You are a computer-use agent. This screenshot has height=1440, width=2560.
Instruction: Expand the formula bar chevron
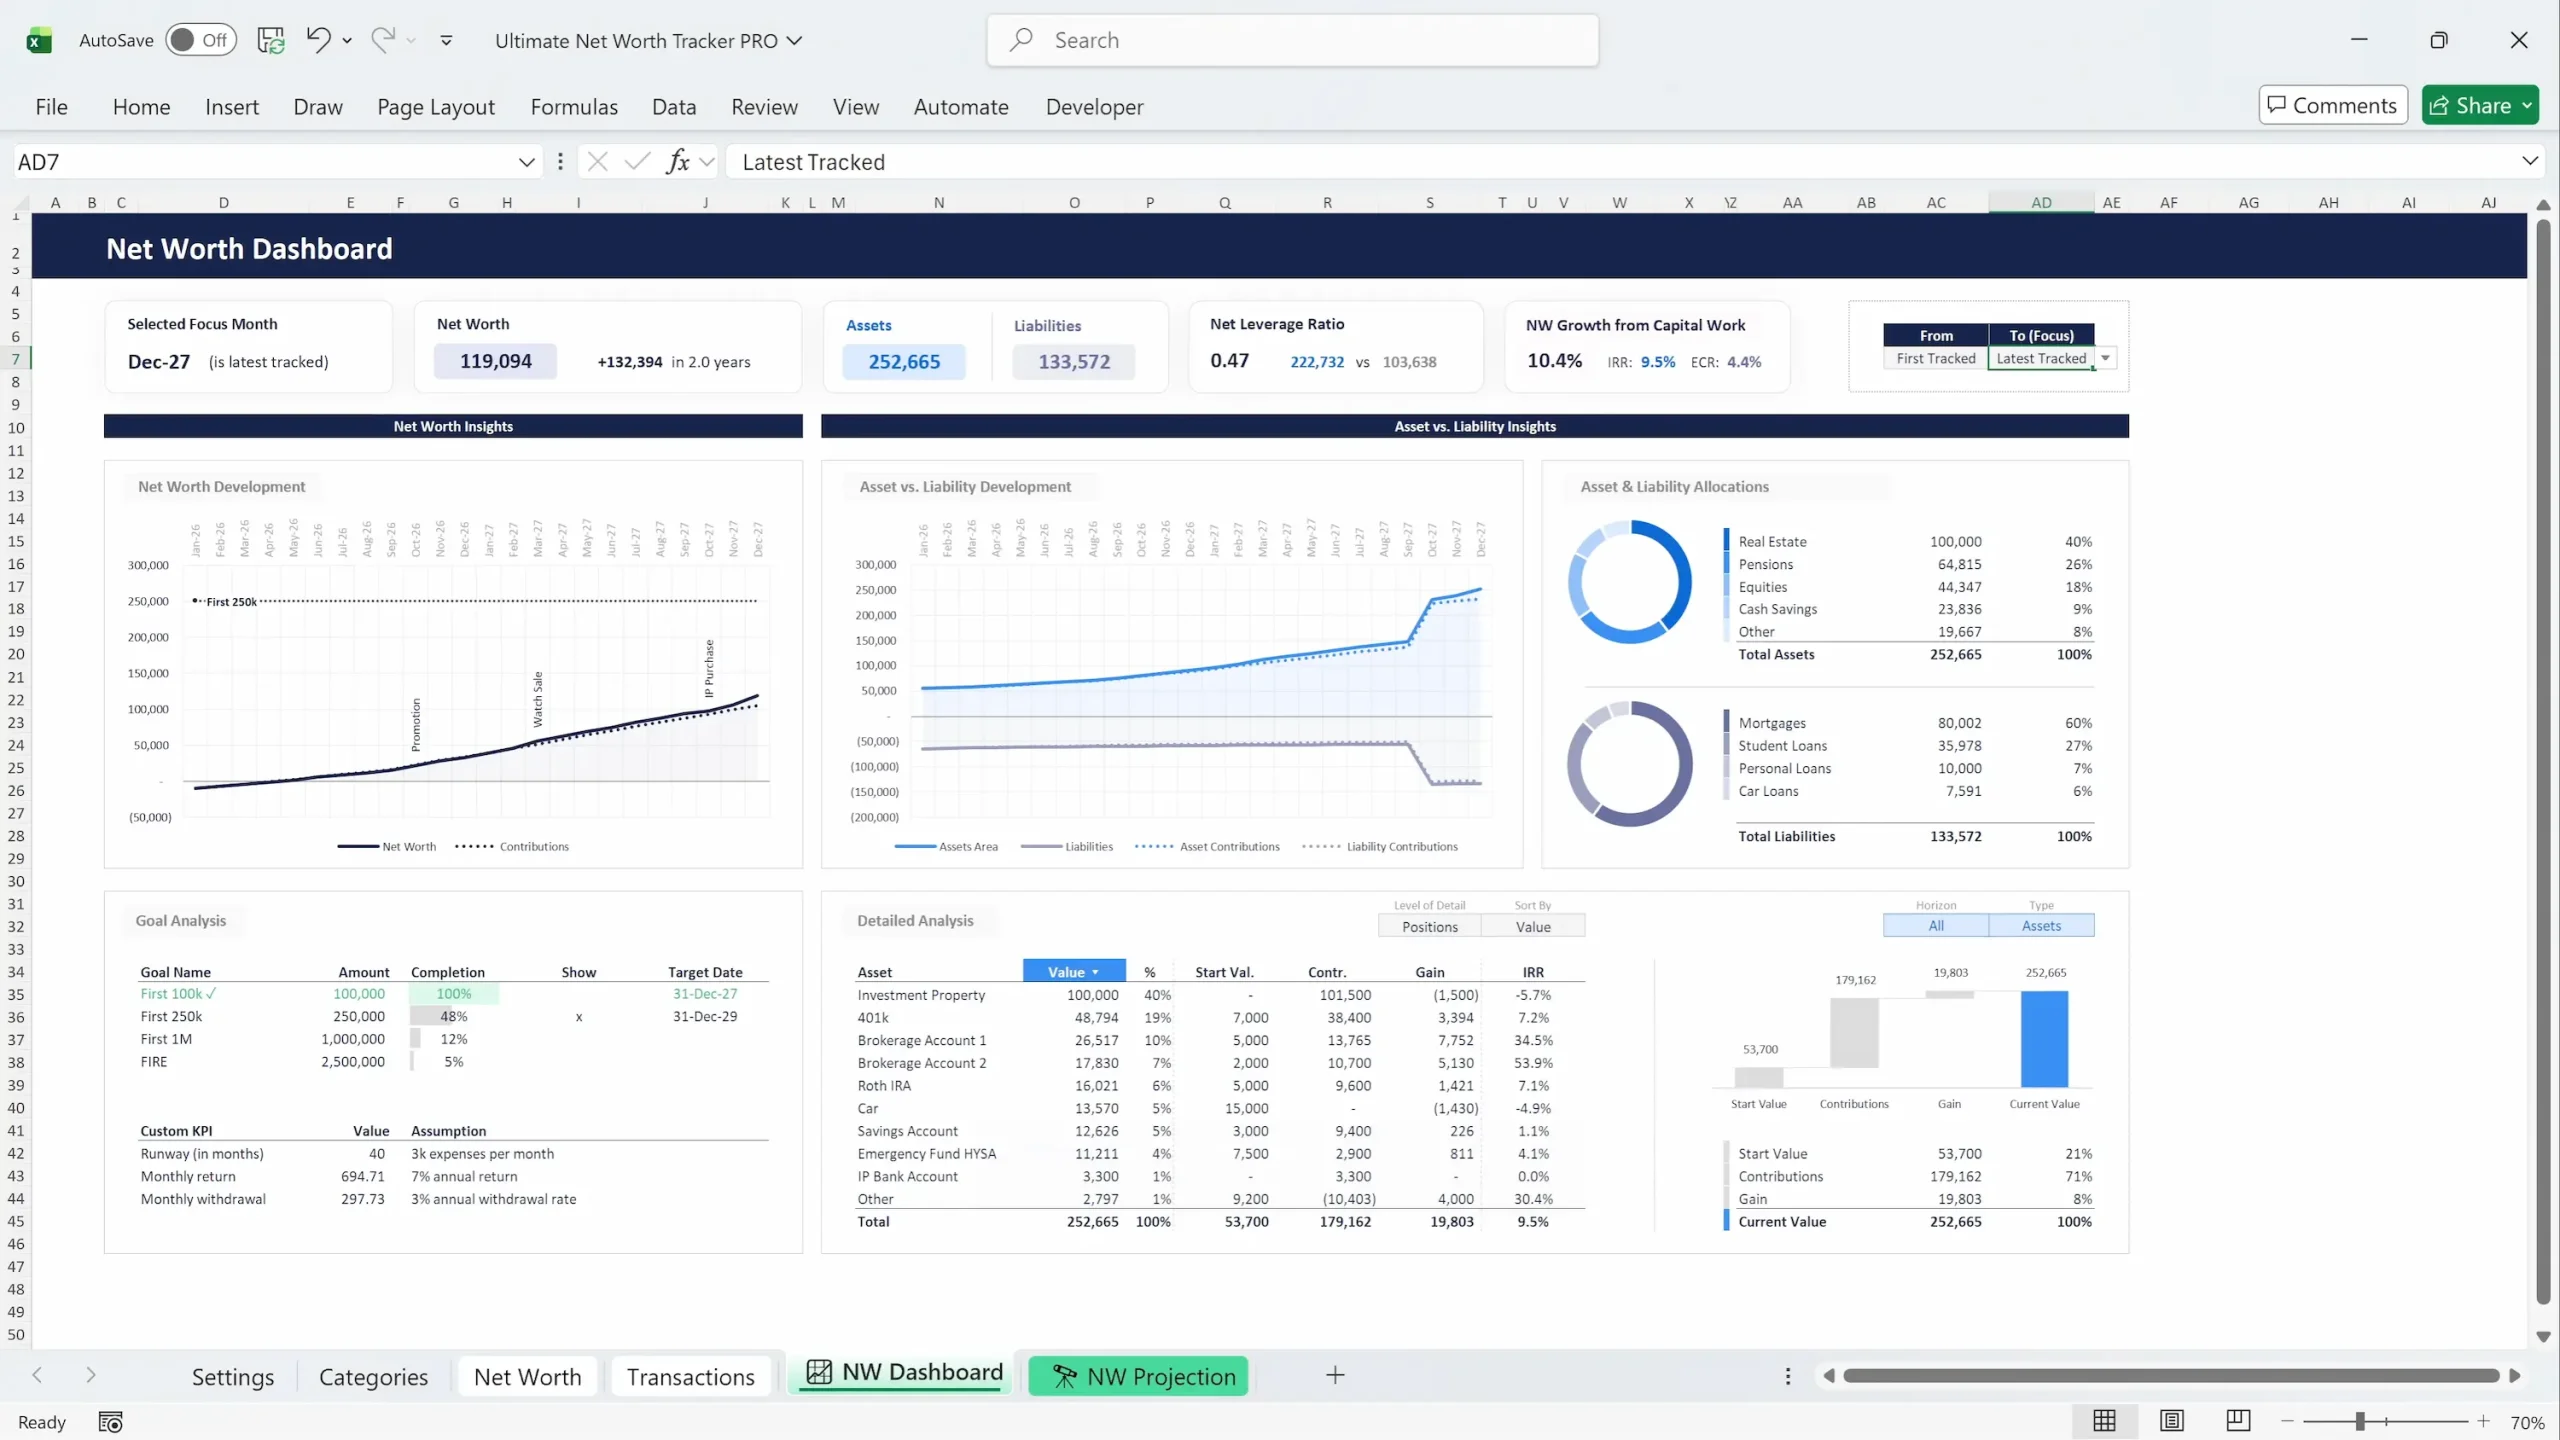pos(2529,161)
